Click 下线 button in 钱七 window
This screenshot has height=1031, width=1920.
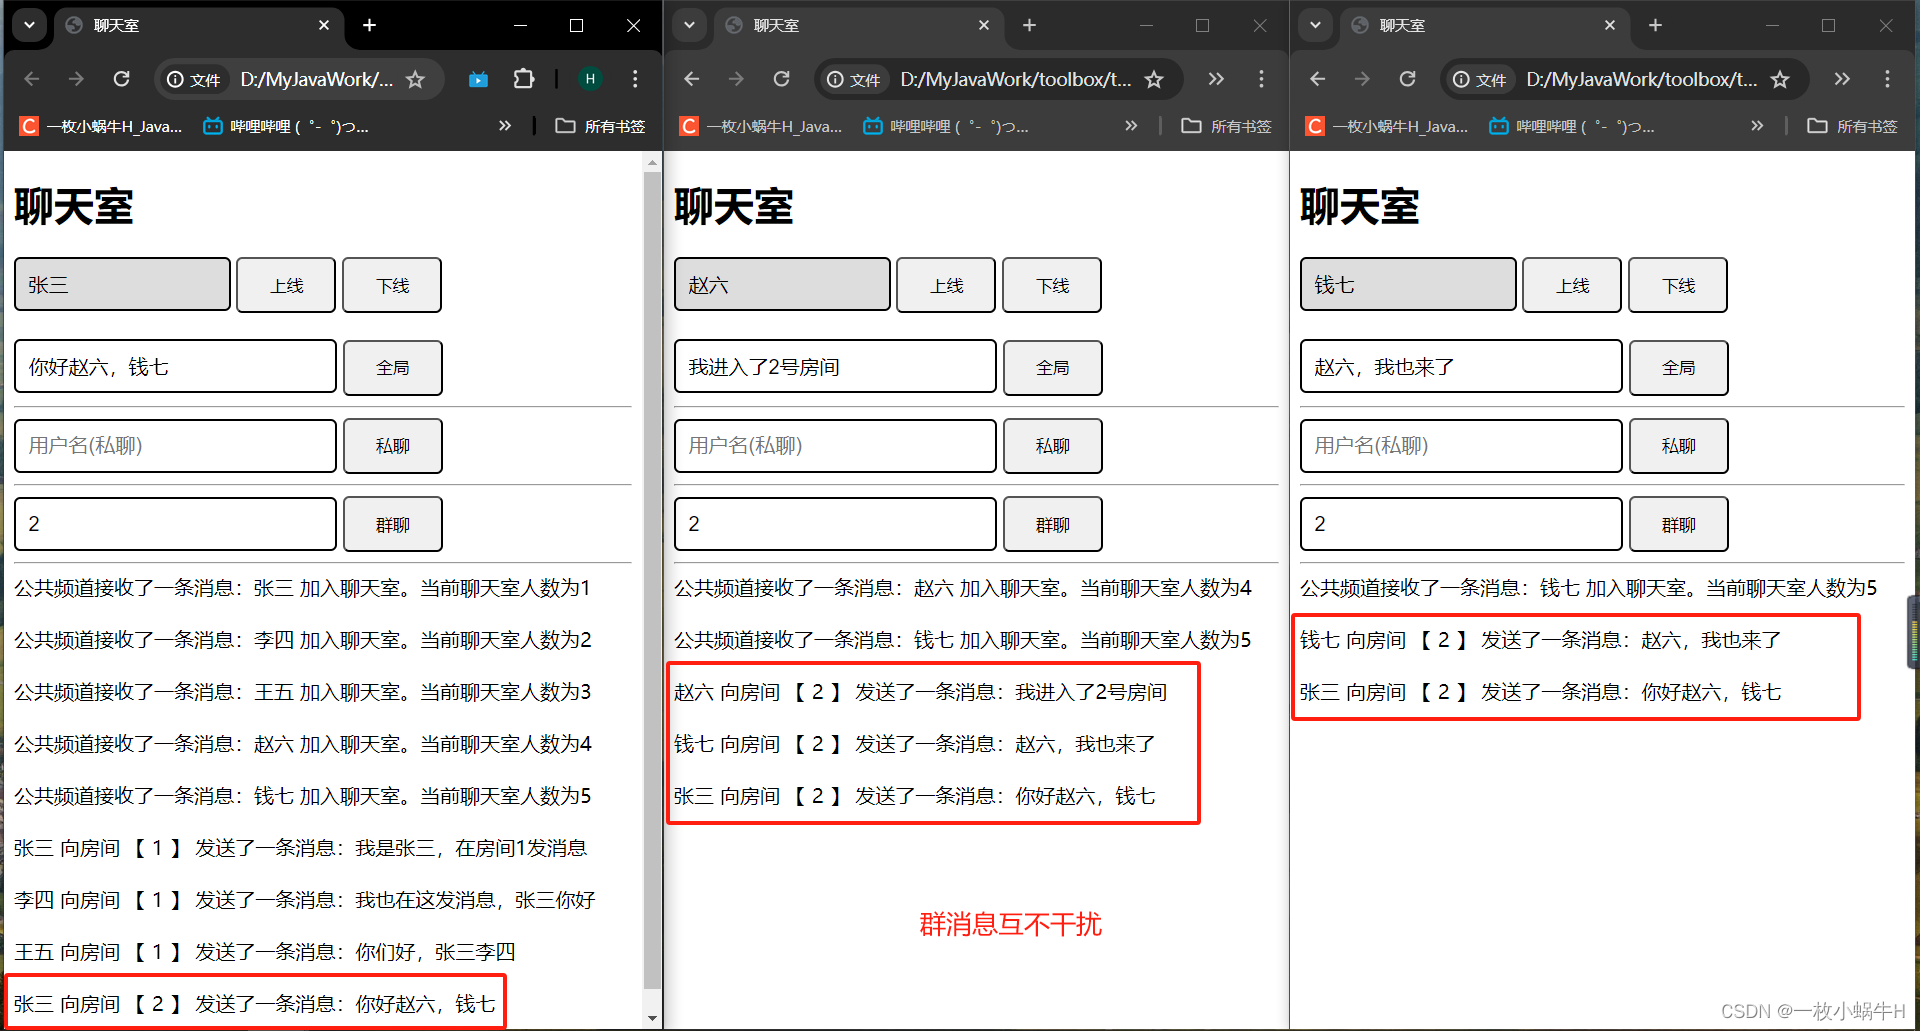1678,285
